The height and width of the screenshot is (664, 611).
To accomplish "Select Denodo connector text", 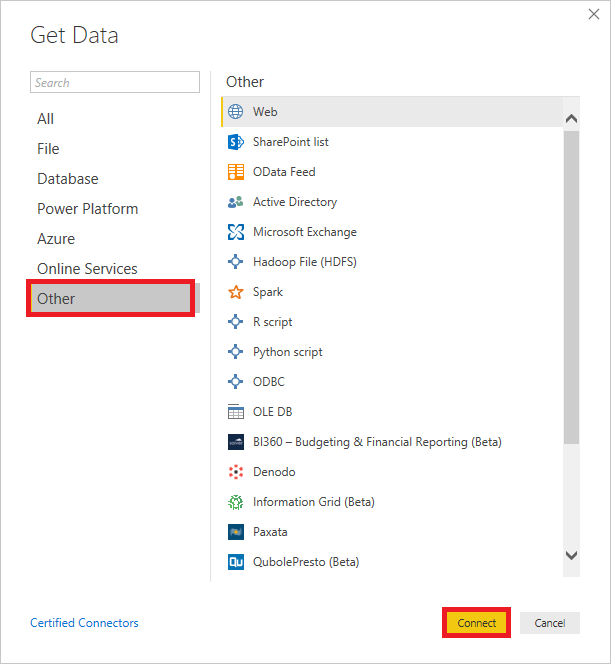I will point(274,472).
